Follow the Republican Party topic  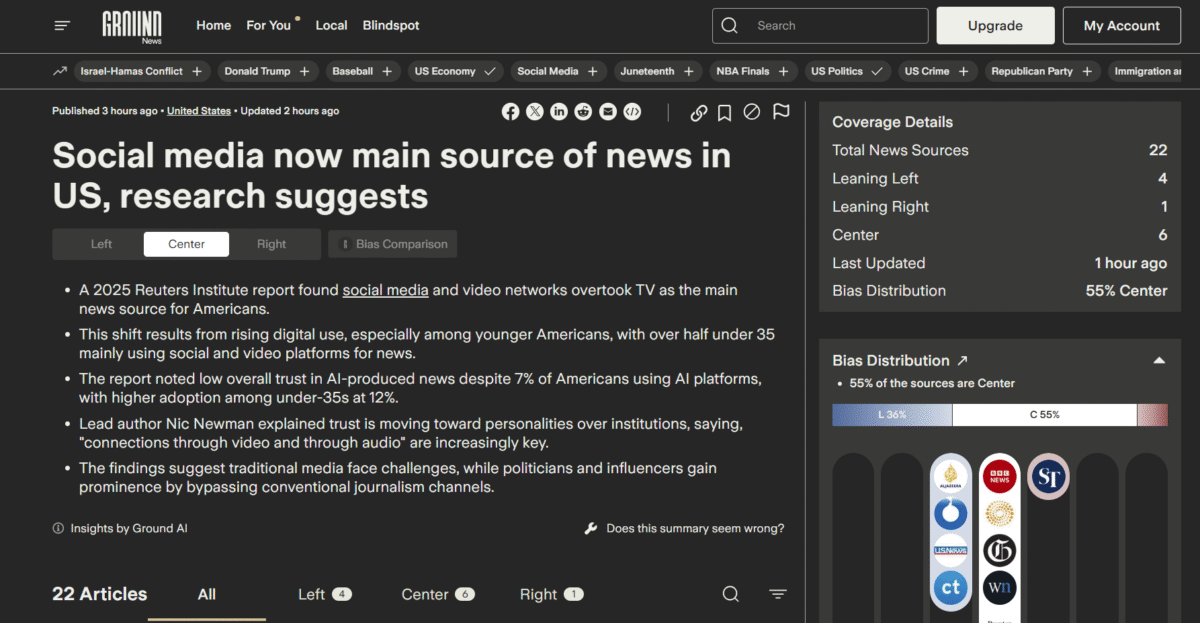point(1087,71)
